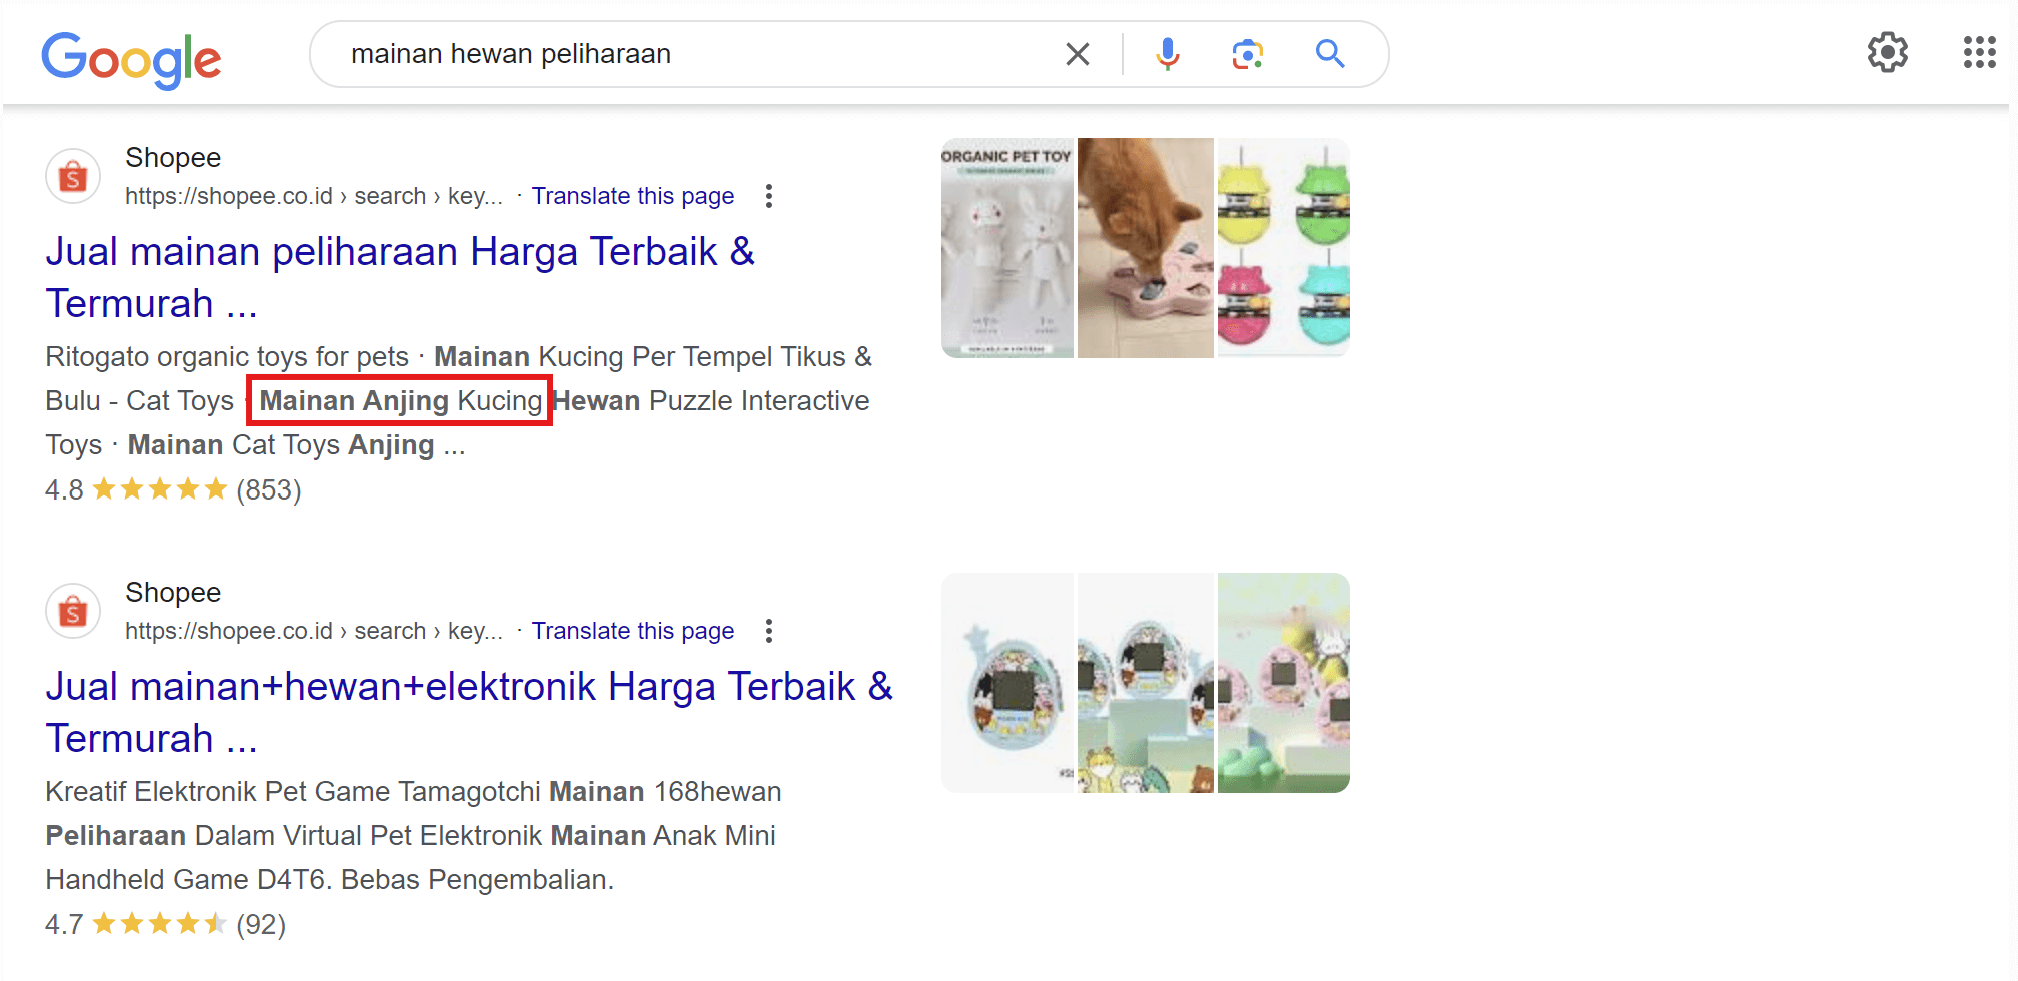
Task: Clear the search query with the X icon
Action: (x=1078, y=54)
